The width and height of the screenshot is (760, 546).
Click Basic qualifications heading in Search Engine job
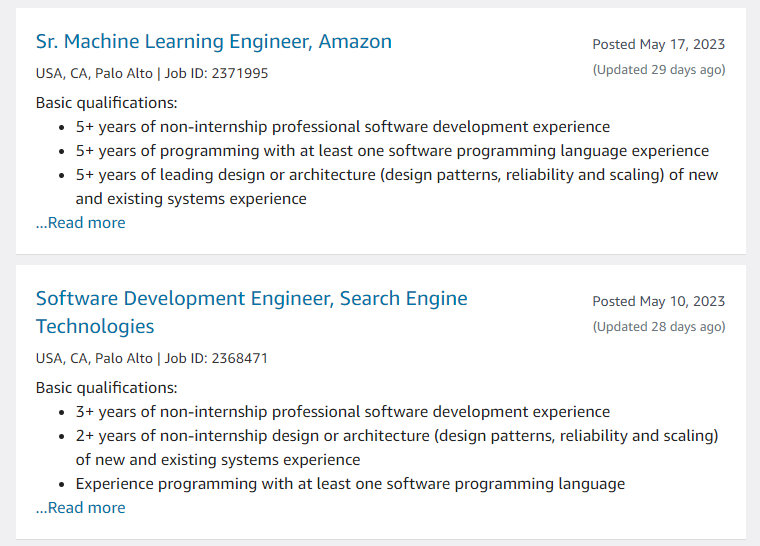coord(106,387)
